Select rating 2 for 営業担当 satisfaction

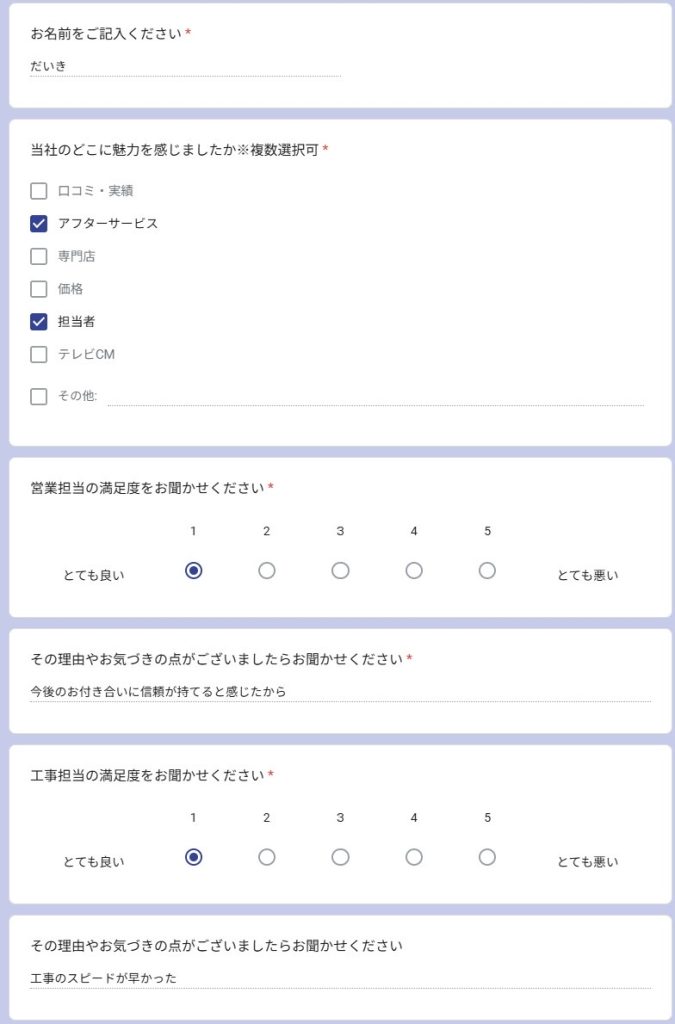pyautogui.click(x=266, y=571)
